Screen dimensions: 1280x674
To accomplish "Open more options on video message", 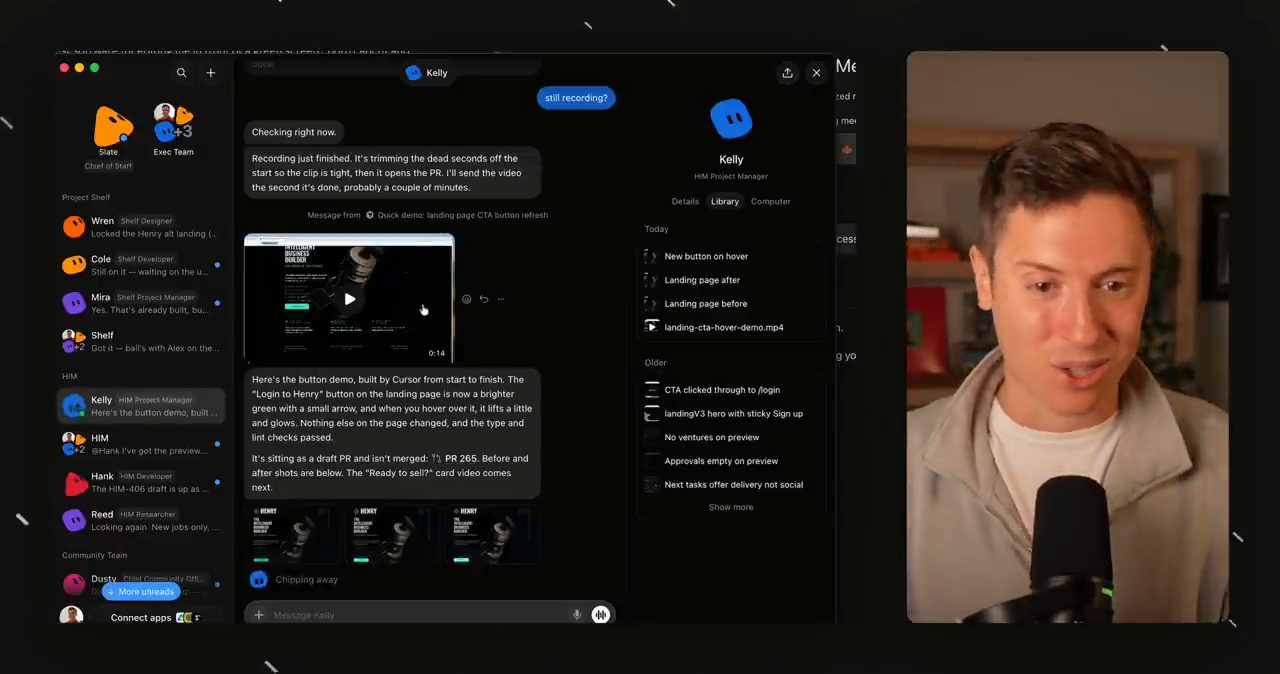I will click(501, 299).
